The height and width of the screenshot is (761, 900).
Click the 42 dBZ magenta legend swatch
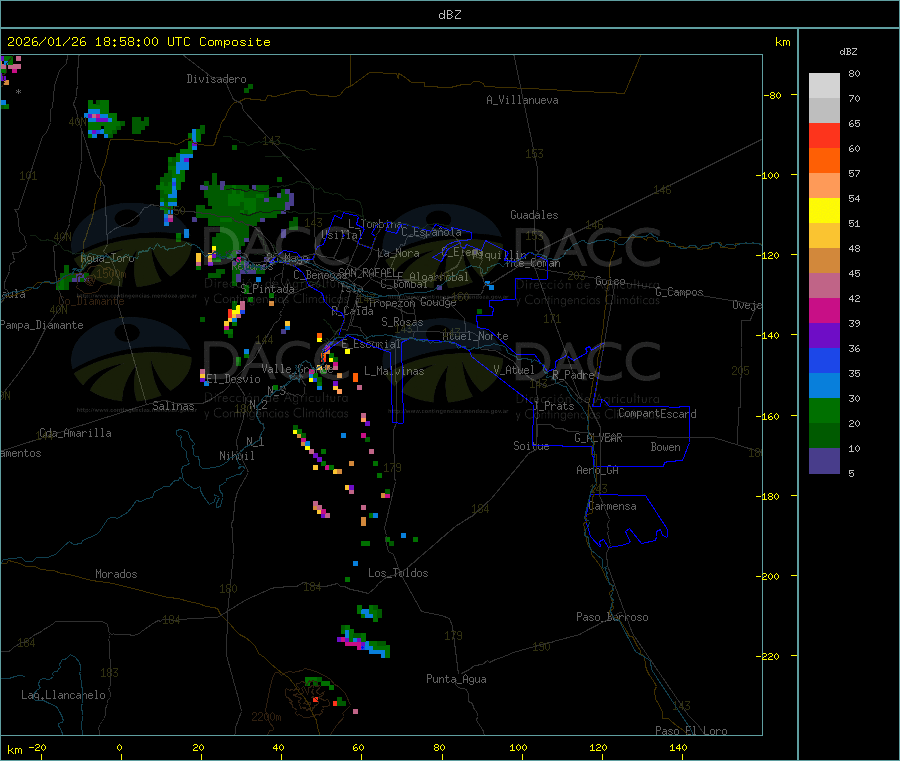(x=824, y=310)
